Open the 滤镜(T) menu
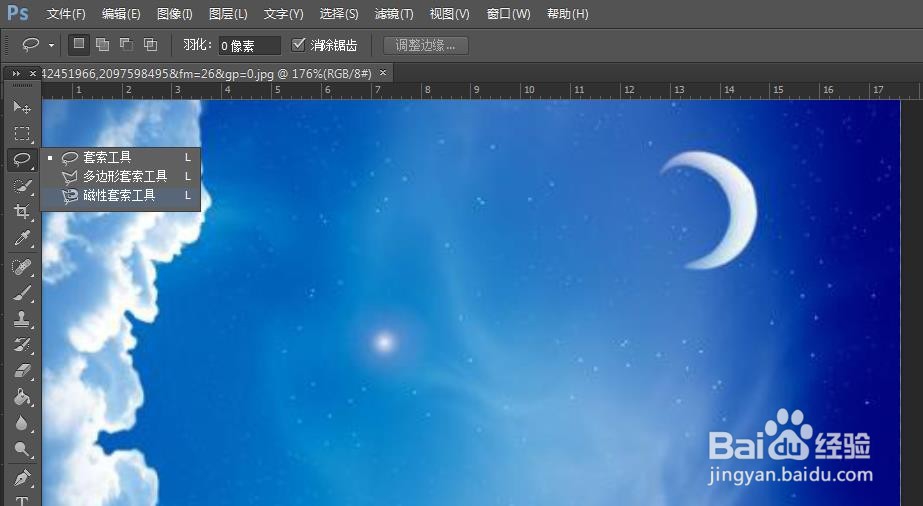The width and height of the screenshot is (923, 506). point(394,14)
